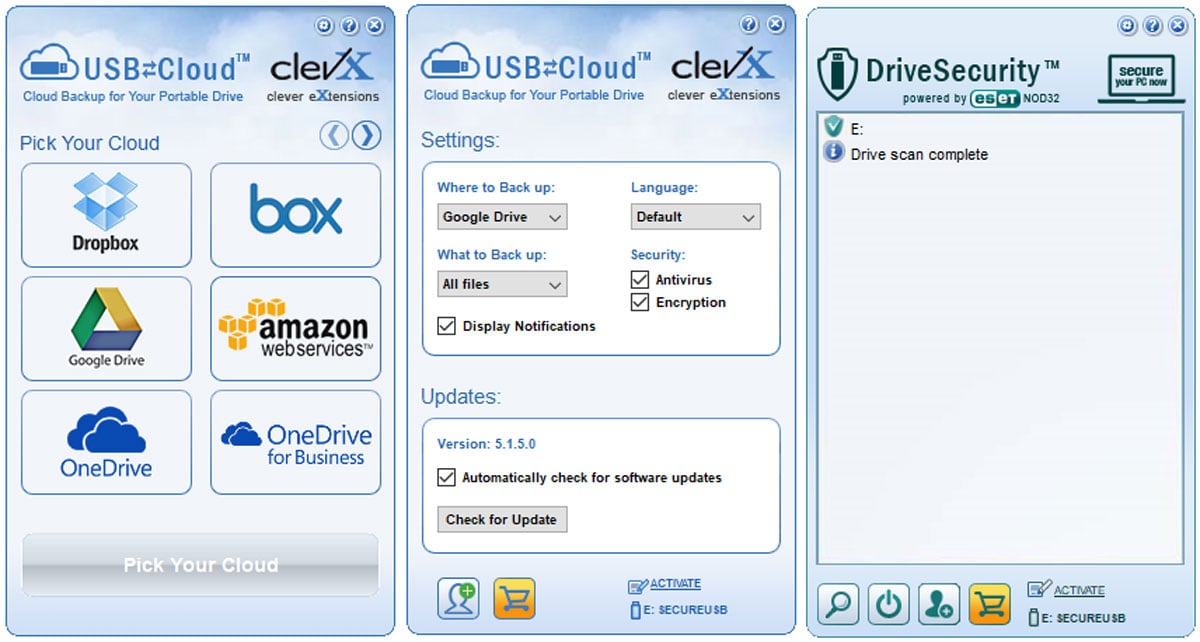1200x642 pixels.
Task: Click shopping cart icon in Settings window
Action: (x=515, y=598)
